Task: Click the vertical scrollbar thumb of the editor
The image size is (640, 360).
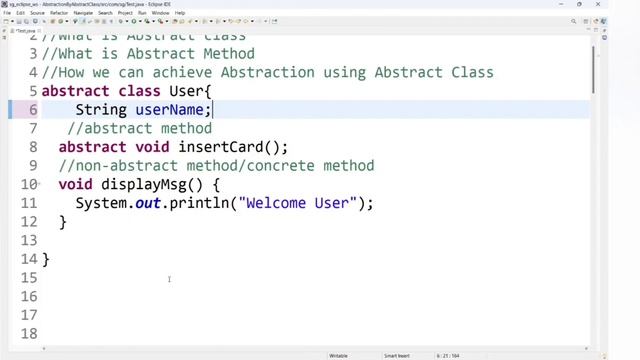Action: (593, 69)
